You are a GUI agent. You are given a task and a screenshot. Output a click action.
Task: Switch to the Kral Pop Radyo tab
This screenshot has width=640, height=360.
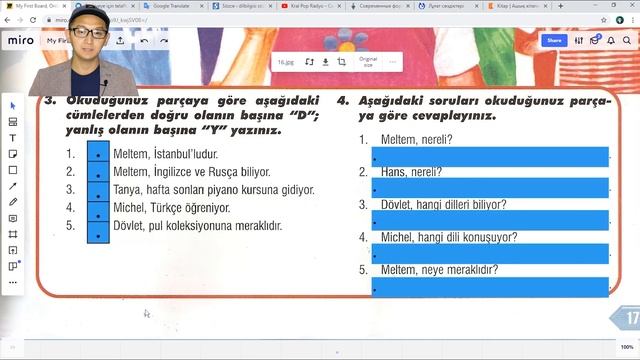pyautogui.click(x=310, y=6)
